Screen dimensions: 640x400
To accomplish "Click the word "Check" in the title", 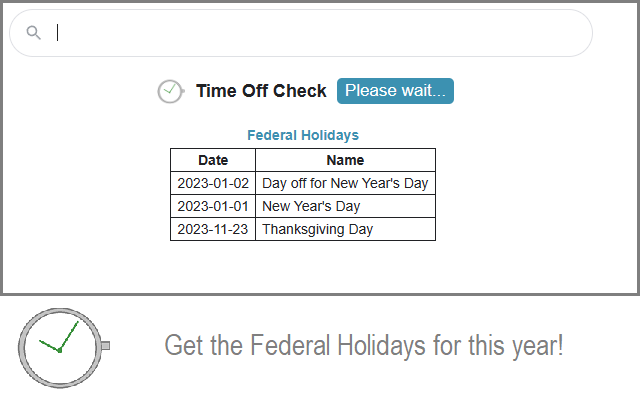I will (300, 91).
